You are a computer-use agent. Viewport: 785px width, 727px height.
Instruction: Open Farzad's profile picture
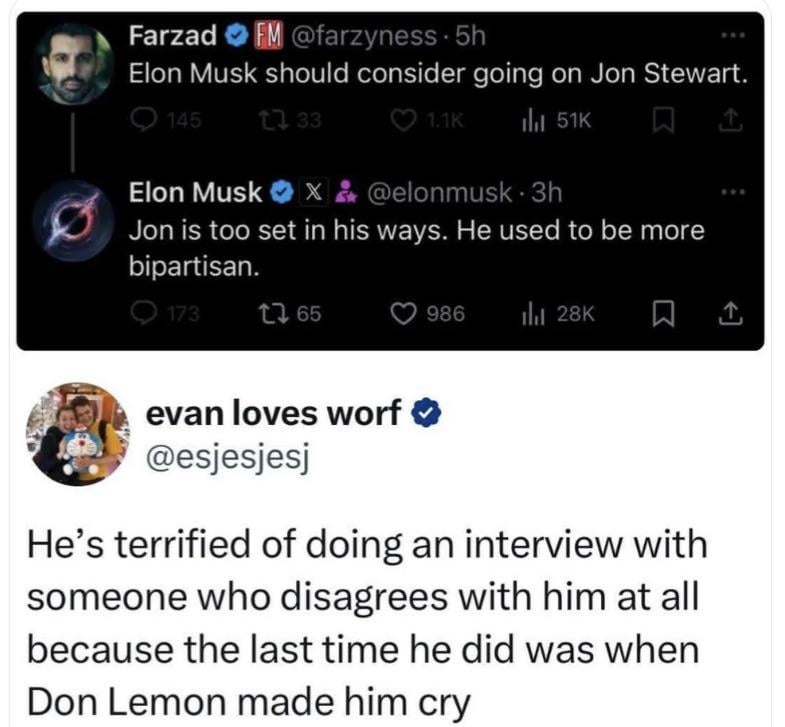(73, 61)
